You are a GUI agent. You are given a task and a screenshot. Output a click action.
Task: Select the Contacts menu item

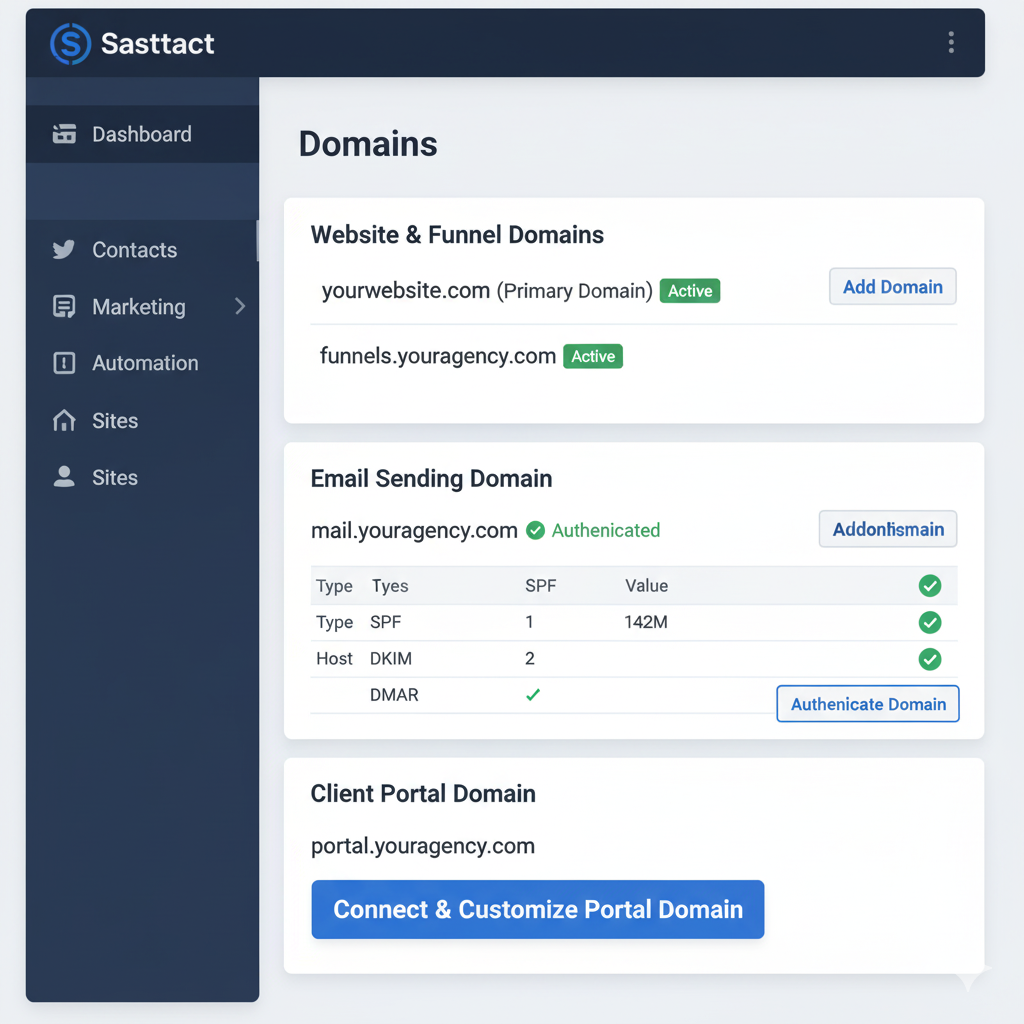[134, 250]
